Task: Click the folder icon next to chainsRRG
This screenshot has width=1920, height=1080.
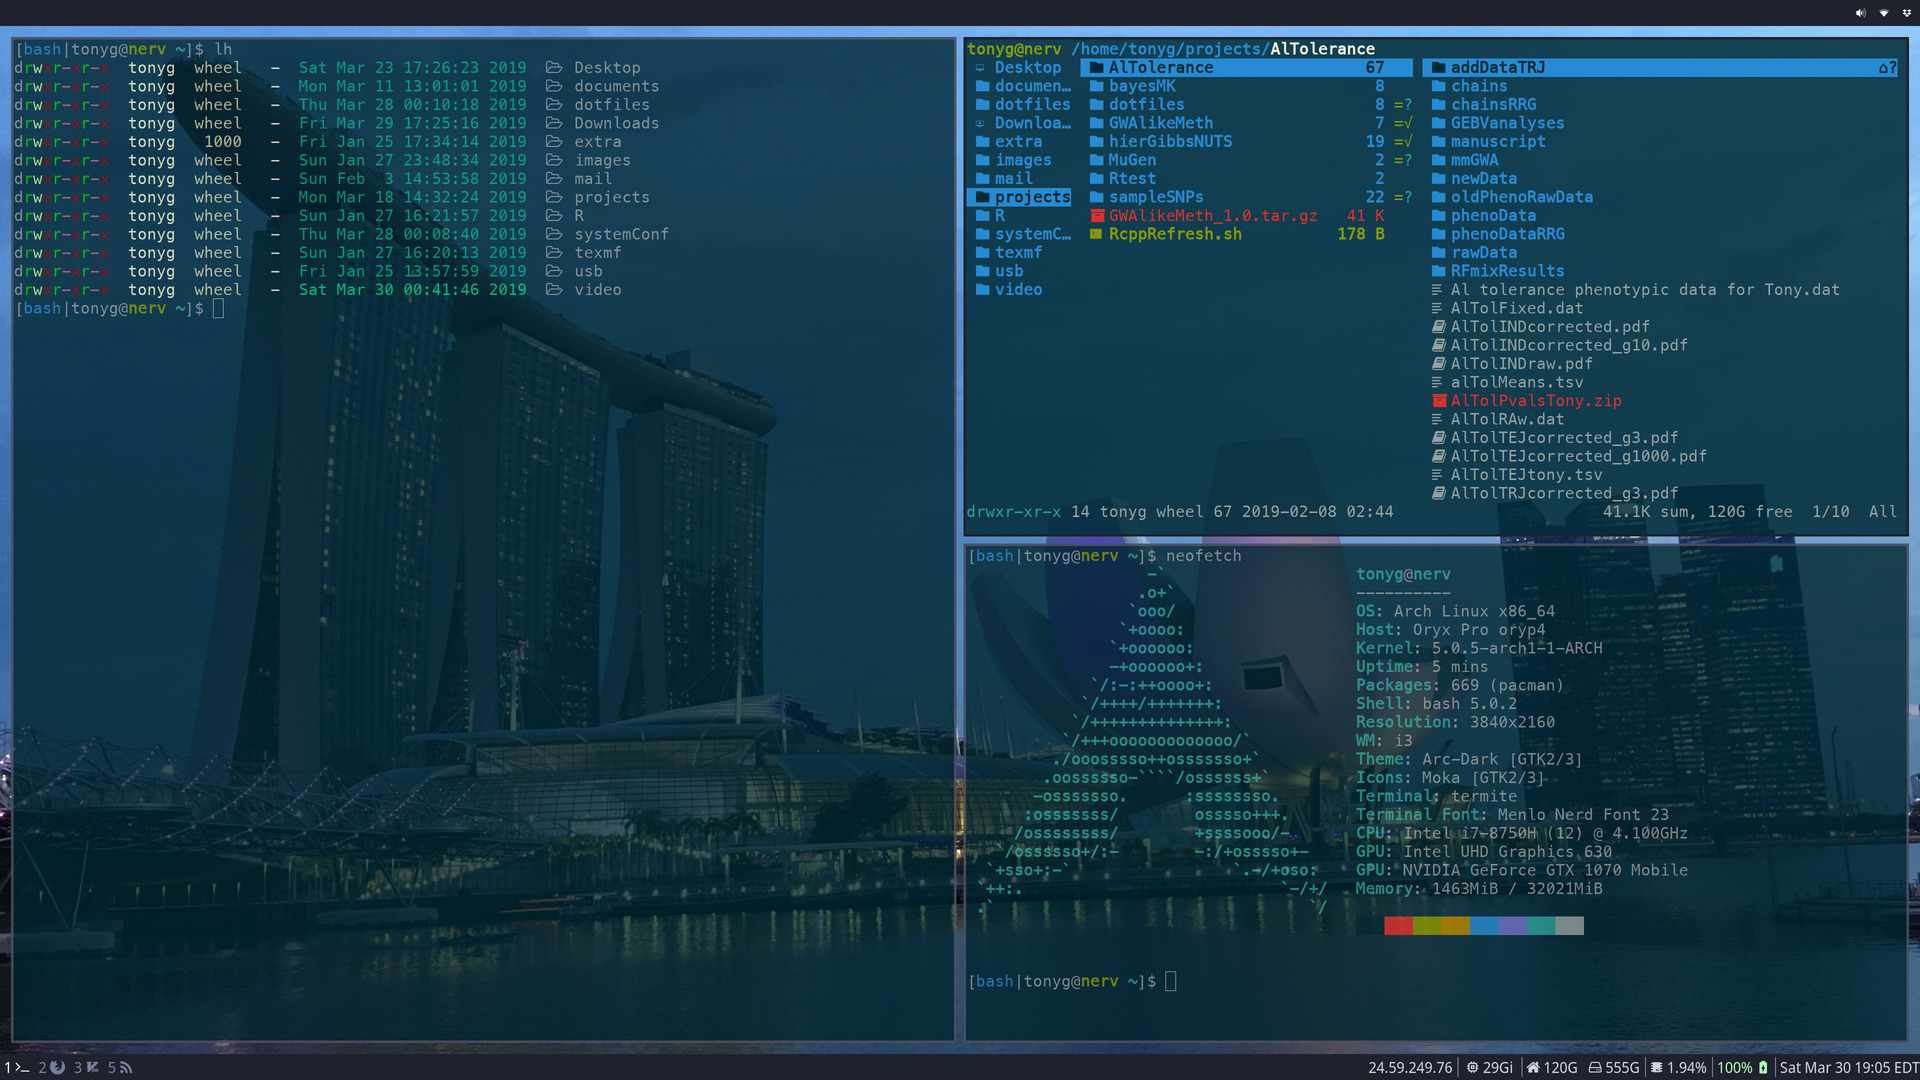Action: coord(1438,104)
